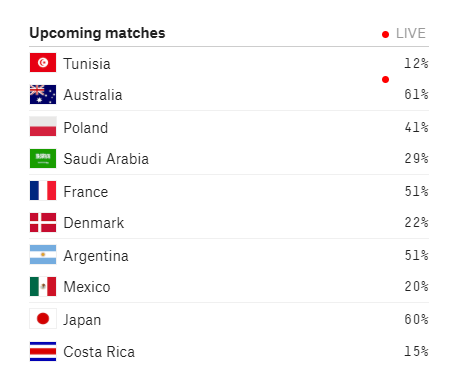Click the Poland flag icon
Image resolution: width=457 pixels, height=378 pixels.
[43, 126]
